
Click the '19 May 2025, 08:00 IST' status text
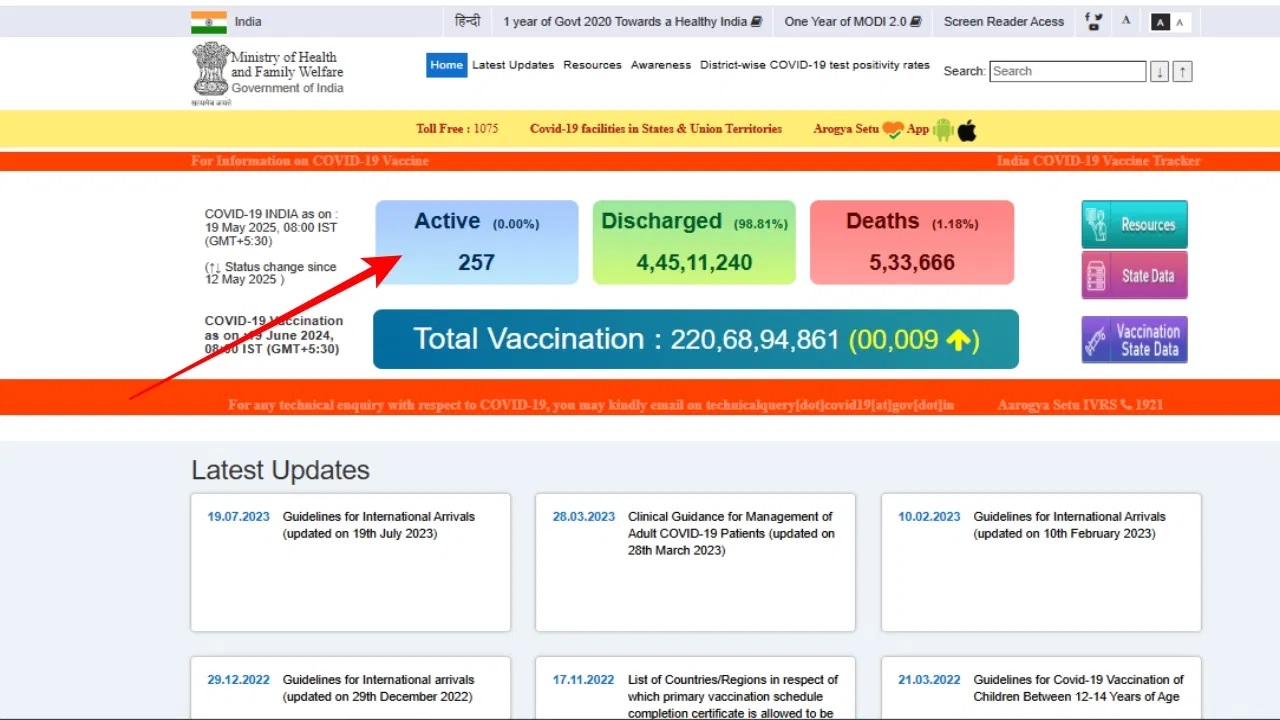[271, 228]
